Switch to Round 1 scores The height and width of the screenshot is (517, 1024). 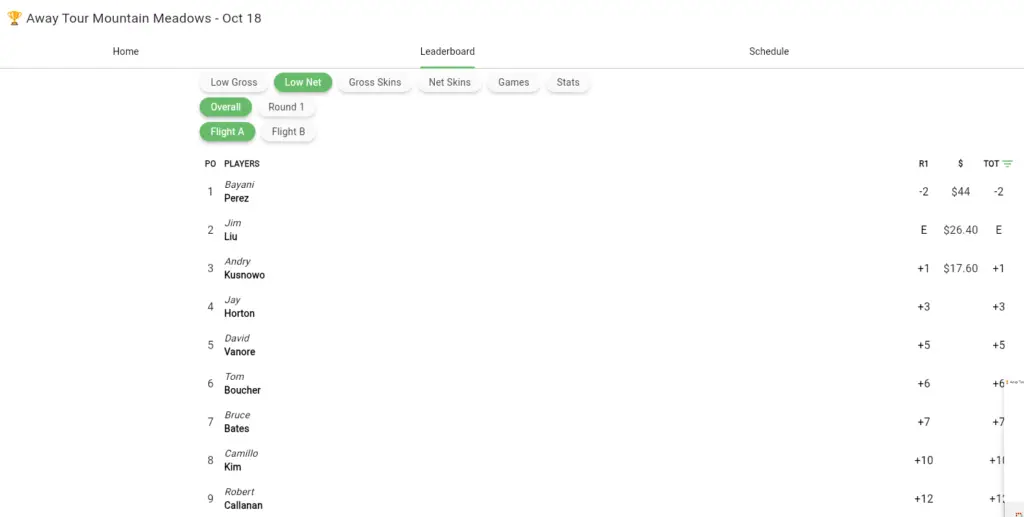click(x=286, y=107)
